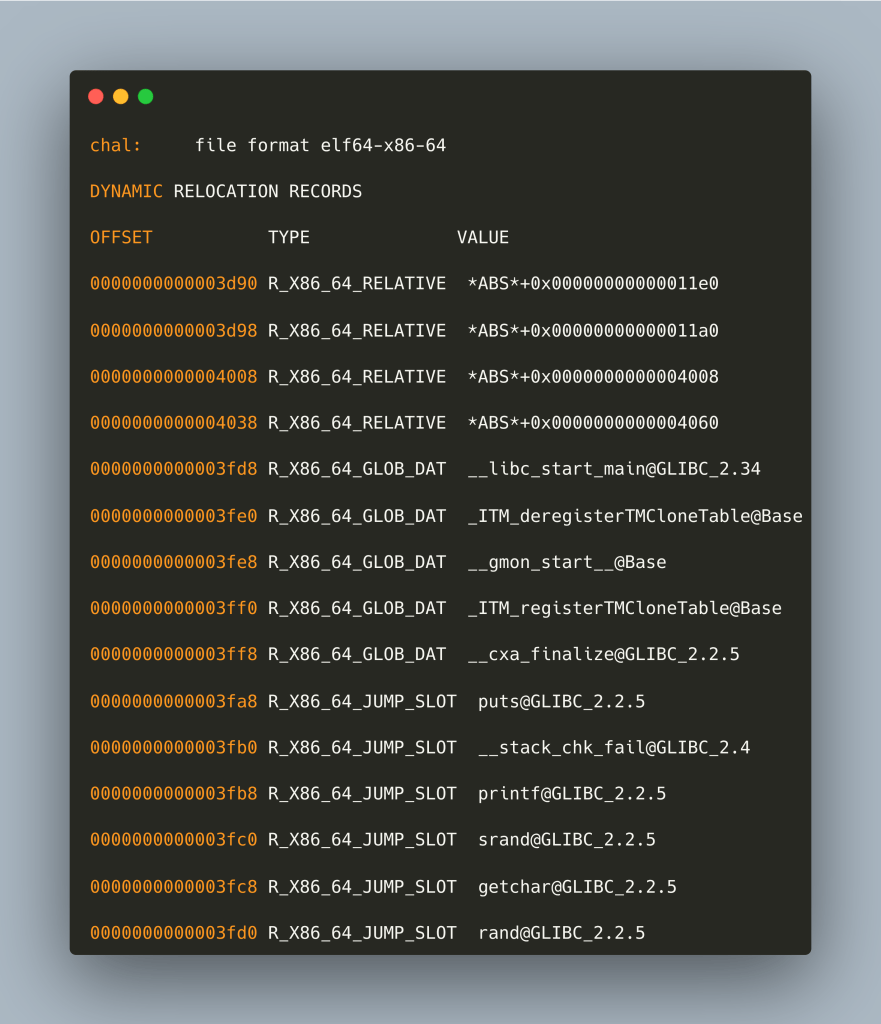Click the red close dot

[x=96, y=97]
